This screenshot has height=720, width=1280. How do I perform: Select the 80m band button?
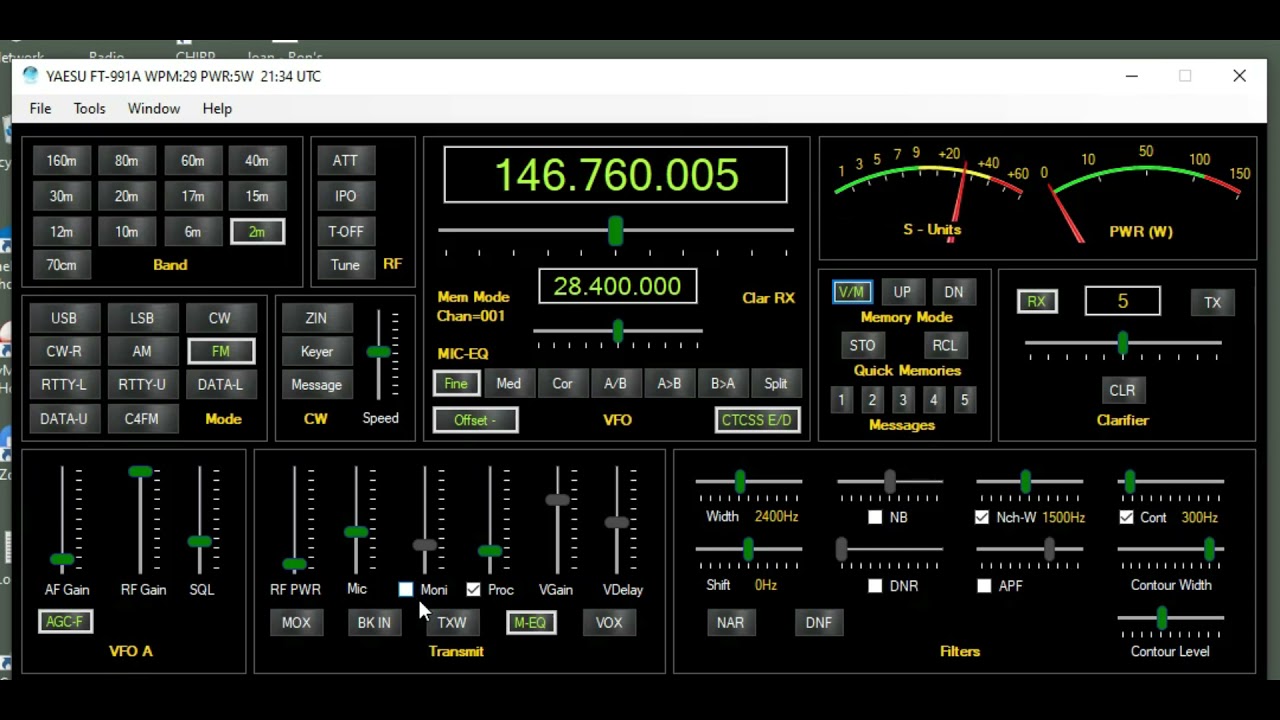[126, 160]
